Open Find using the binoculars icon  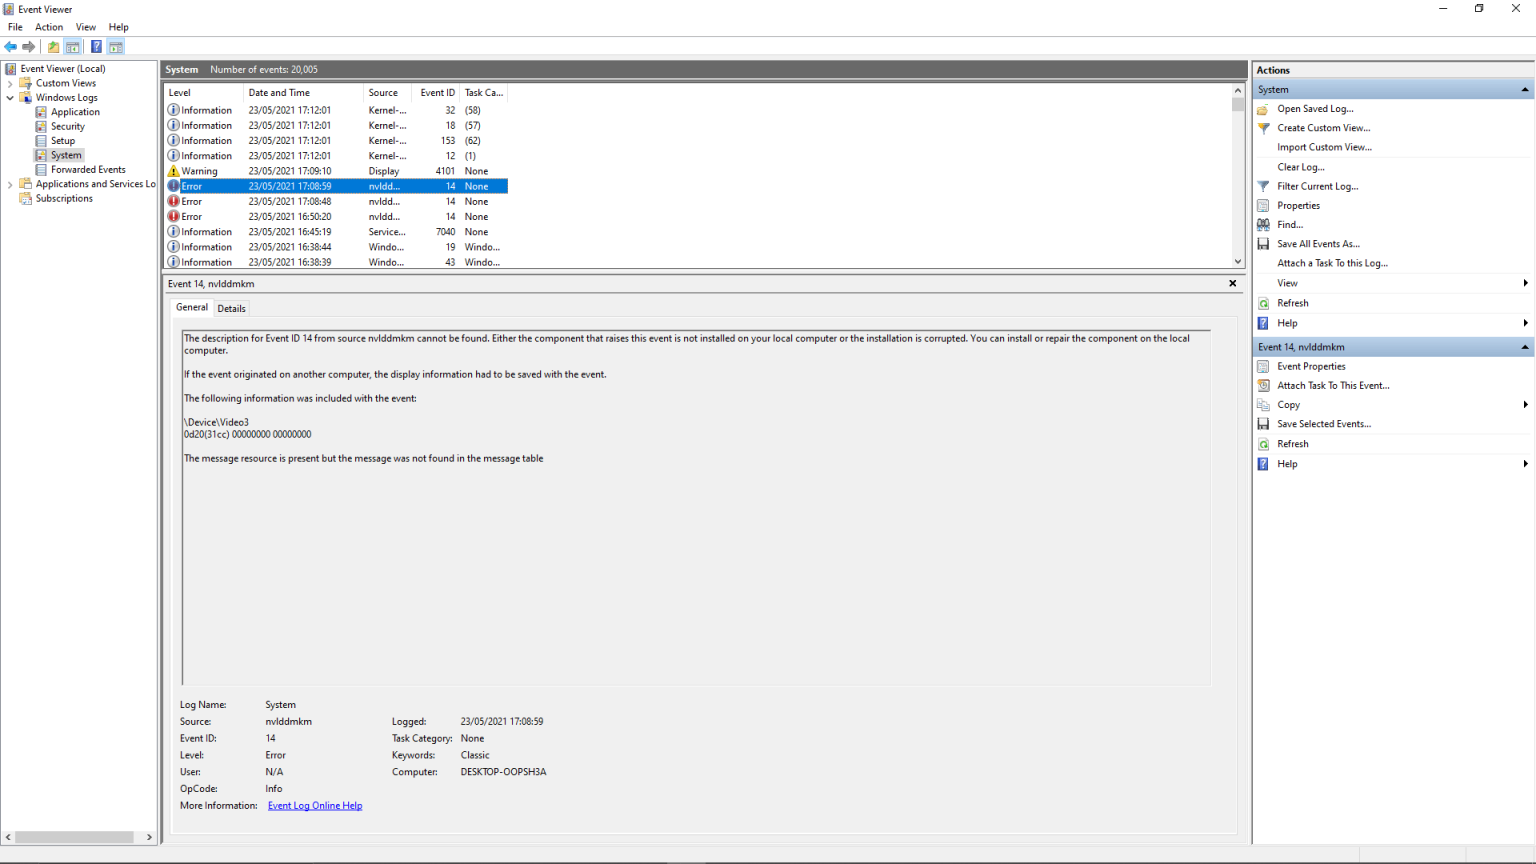(x=1263, y=224)
